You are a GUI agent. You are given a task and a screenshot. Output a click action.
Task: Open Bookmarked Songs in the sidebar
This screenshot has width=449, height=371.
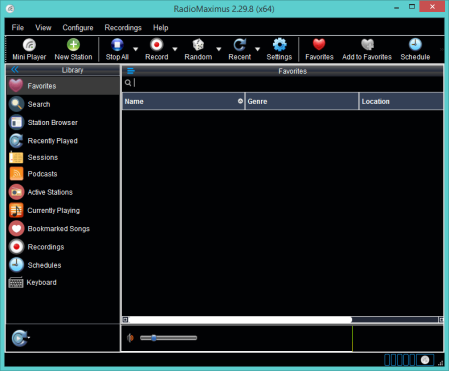pyautogui.click(x=63, y=229)
